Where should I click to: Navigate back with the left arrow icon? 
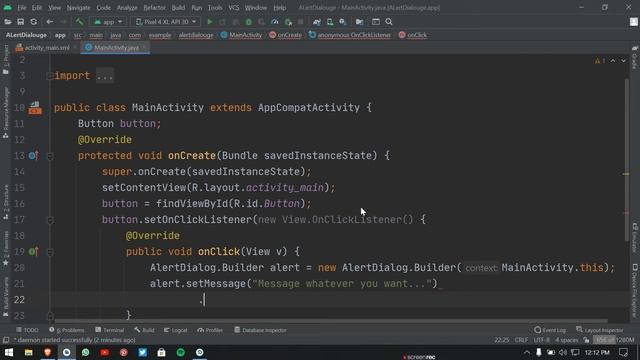point(50,22)
